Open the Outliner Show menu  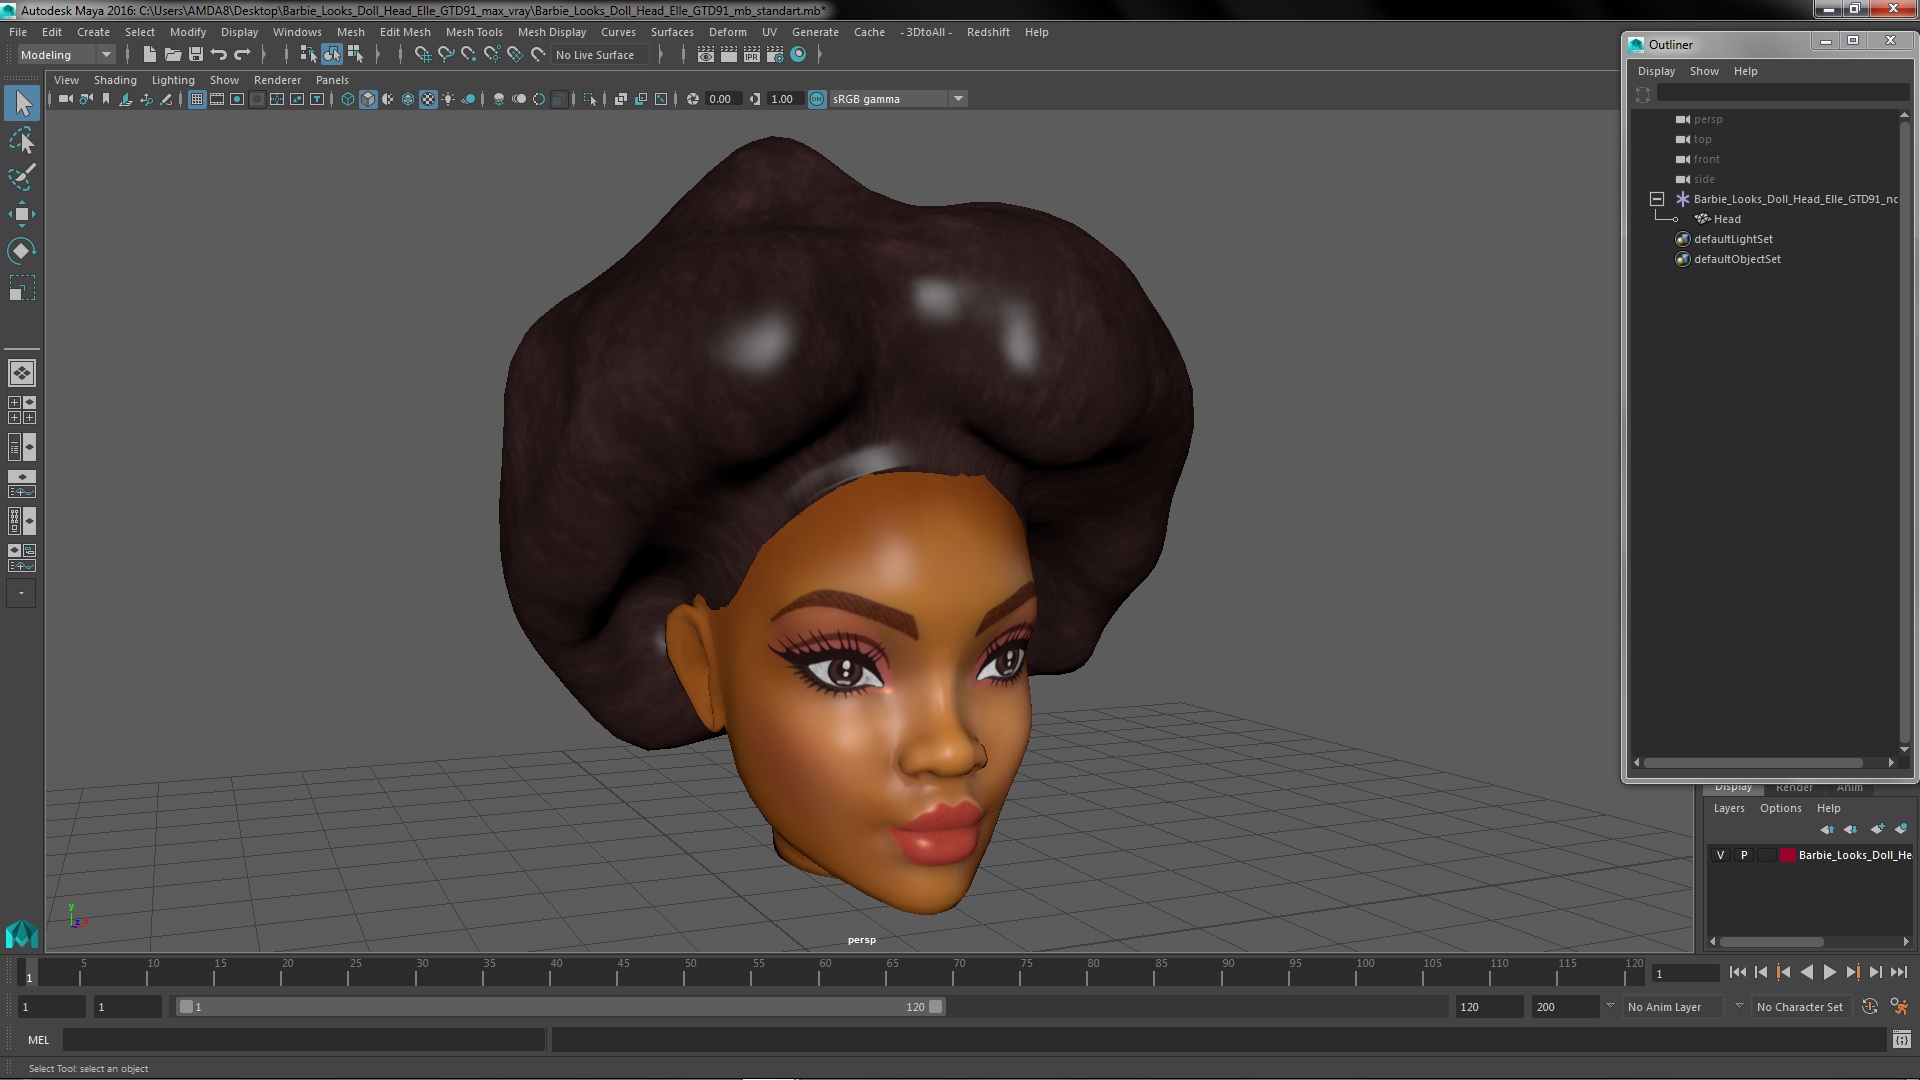coord(1704,71)
